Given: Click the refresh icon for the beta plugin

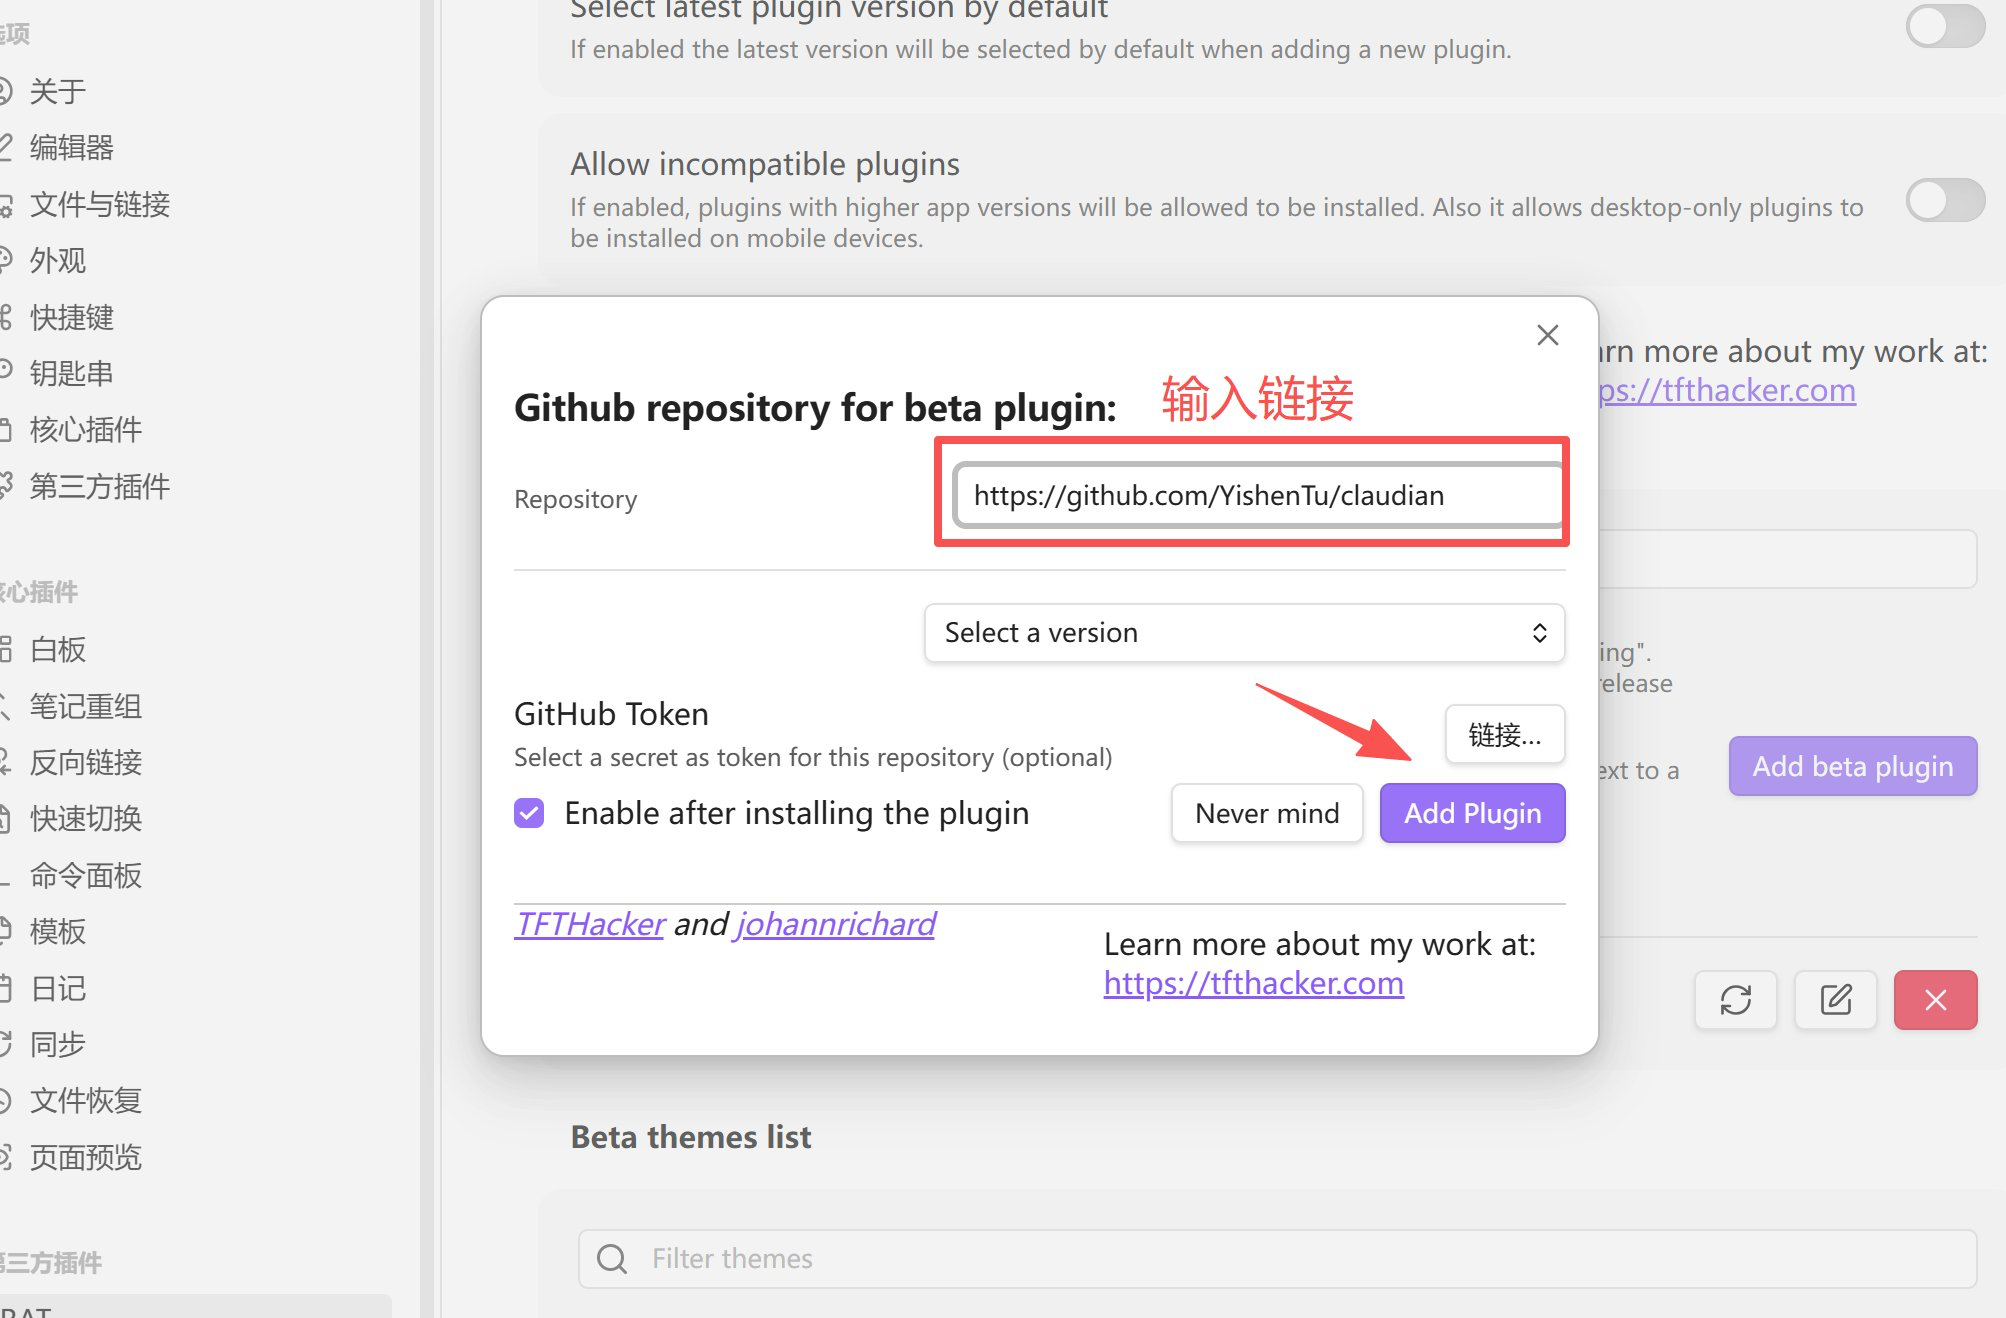Looking at the screenshot, I should 1735,999.
